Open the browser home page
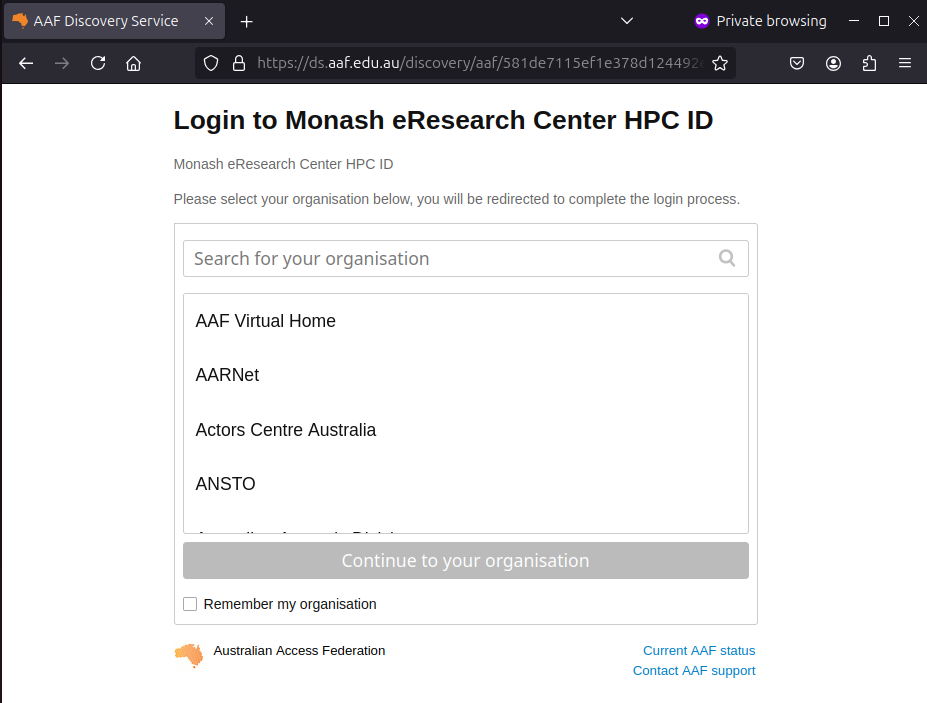927x703 pixels. click(x=133, y=62)
